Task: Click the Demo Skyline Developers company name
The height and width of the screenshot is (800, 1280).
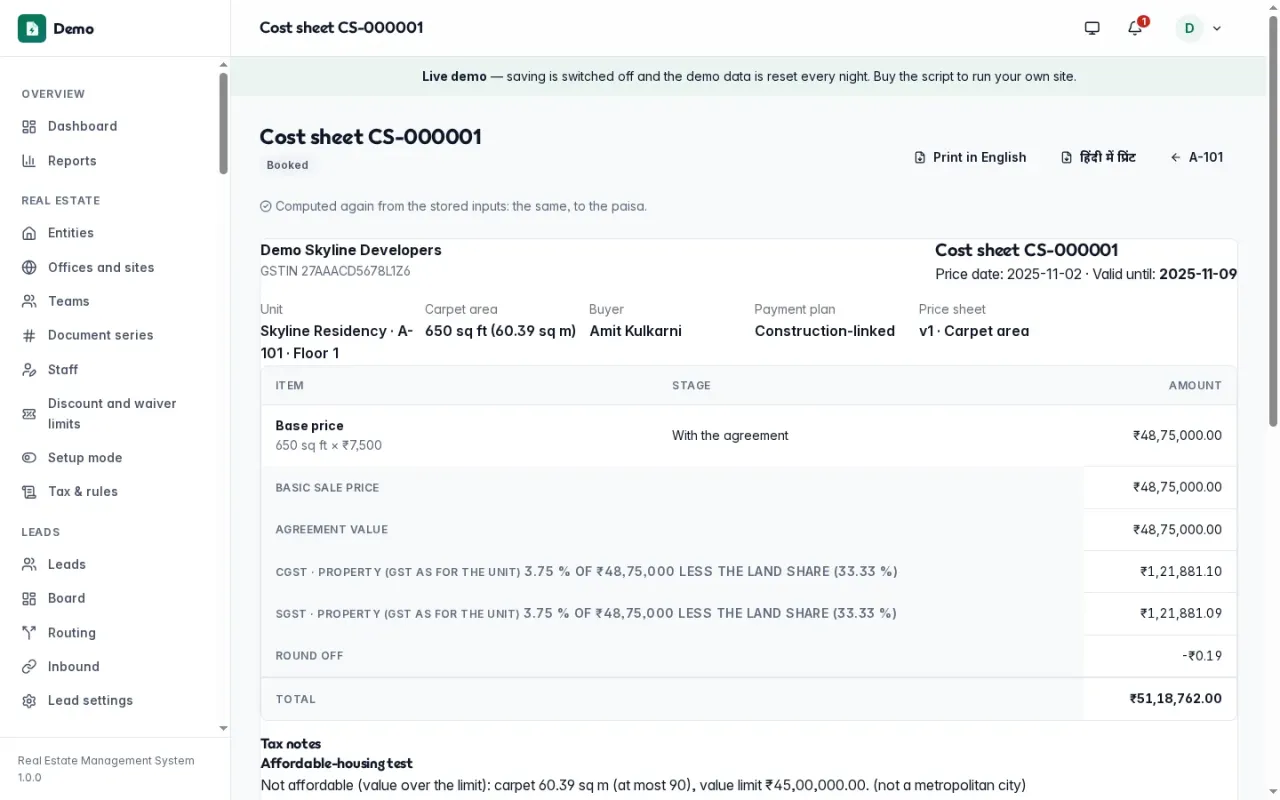Action: pos(351,250)
